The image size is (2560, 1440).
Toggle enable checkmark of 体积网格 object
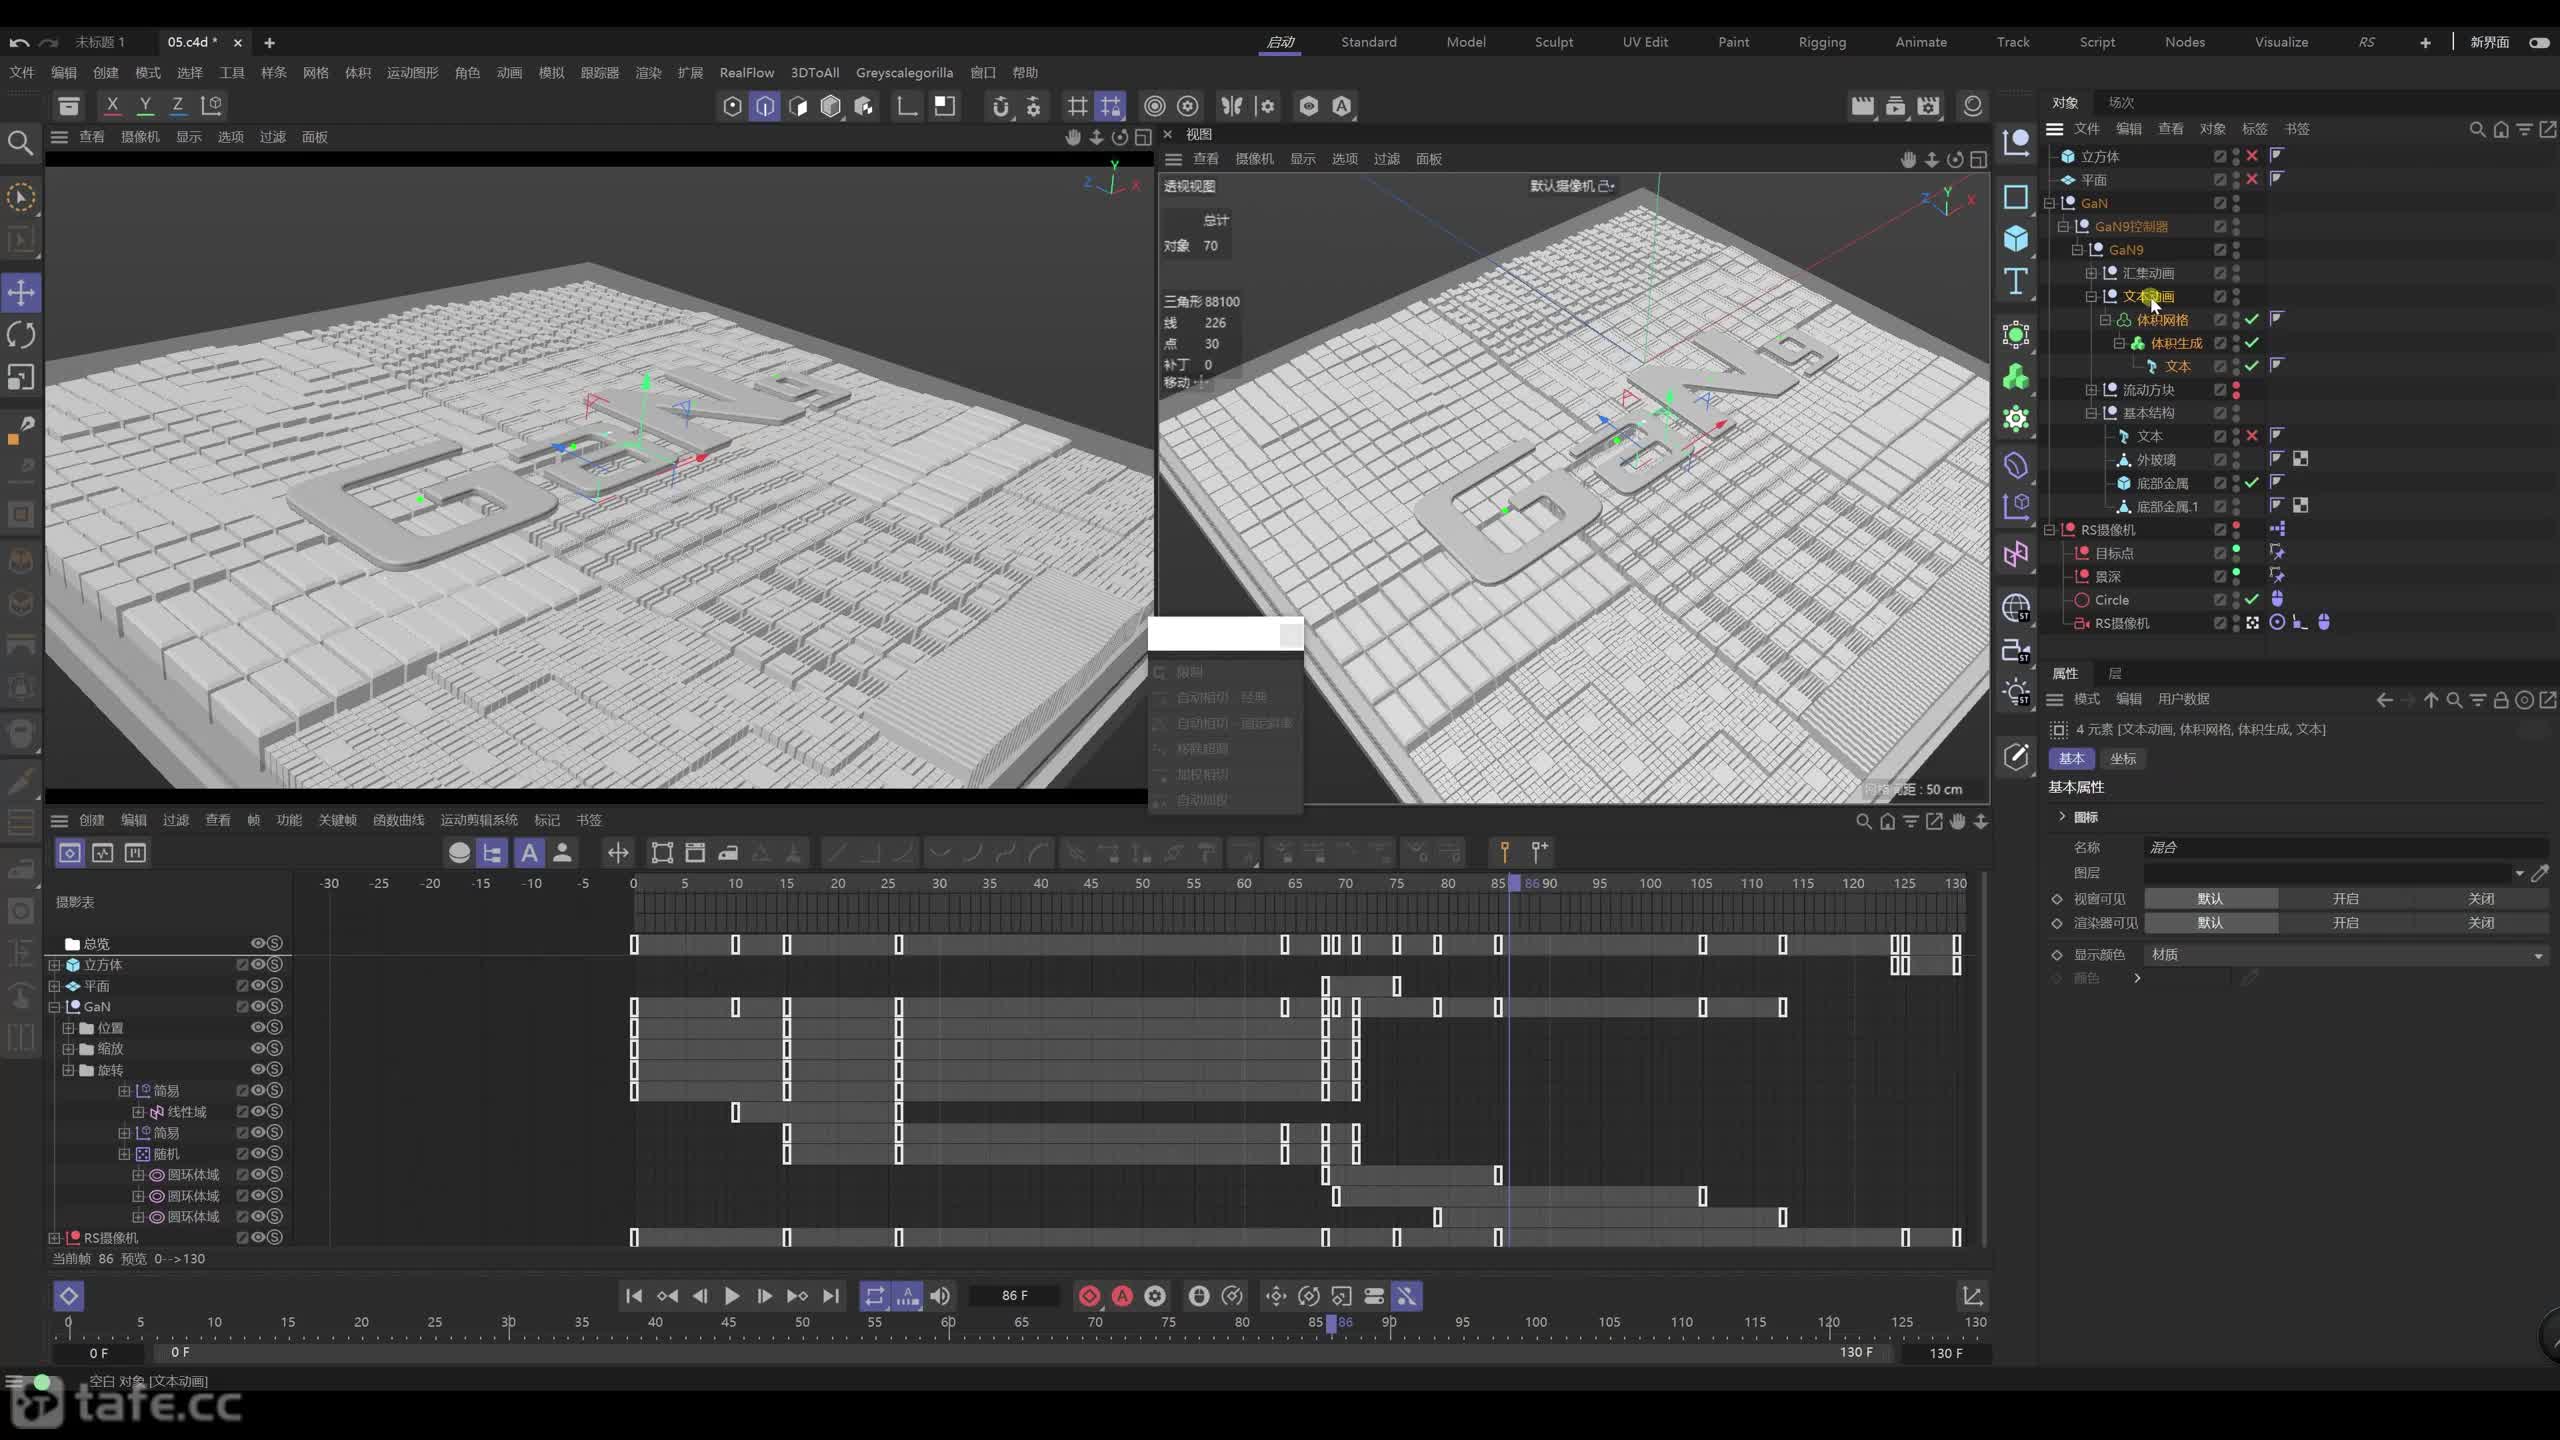[2252, 320]
